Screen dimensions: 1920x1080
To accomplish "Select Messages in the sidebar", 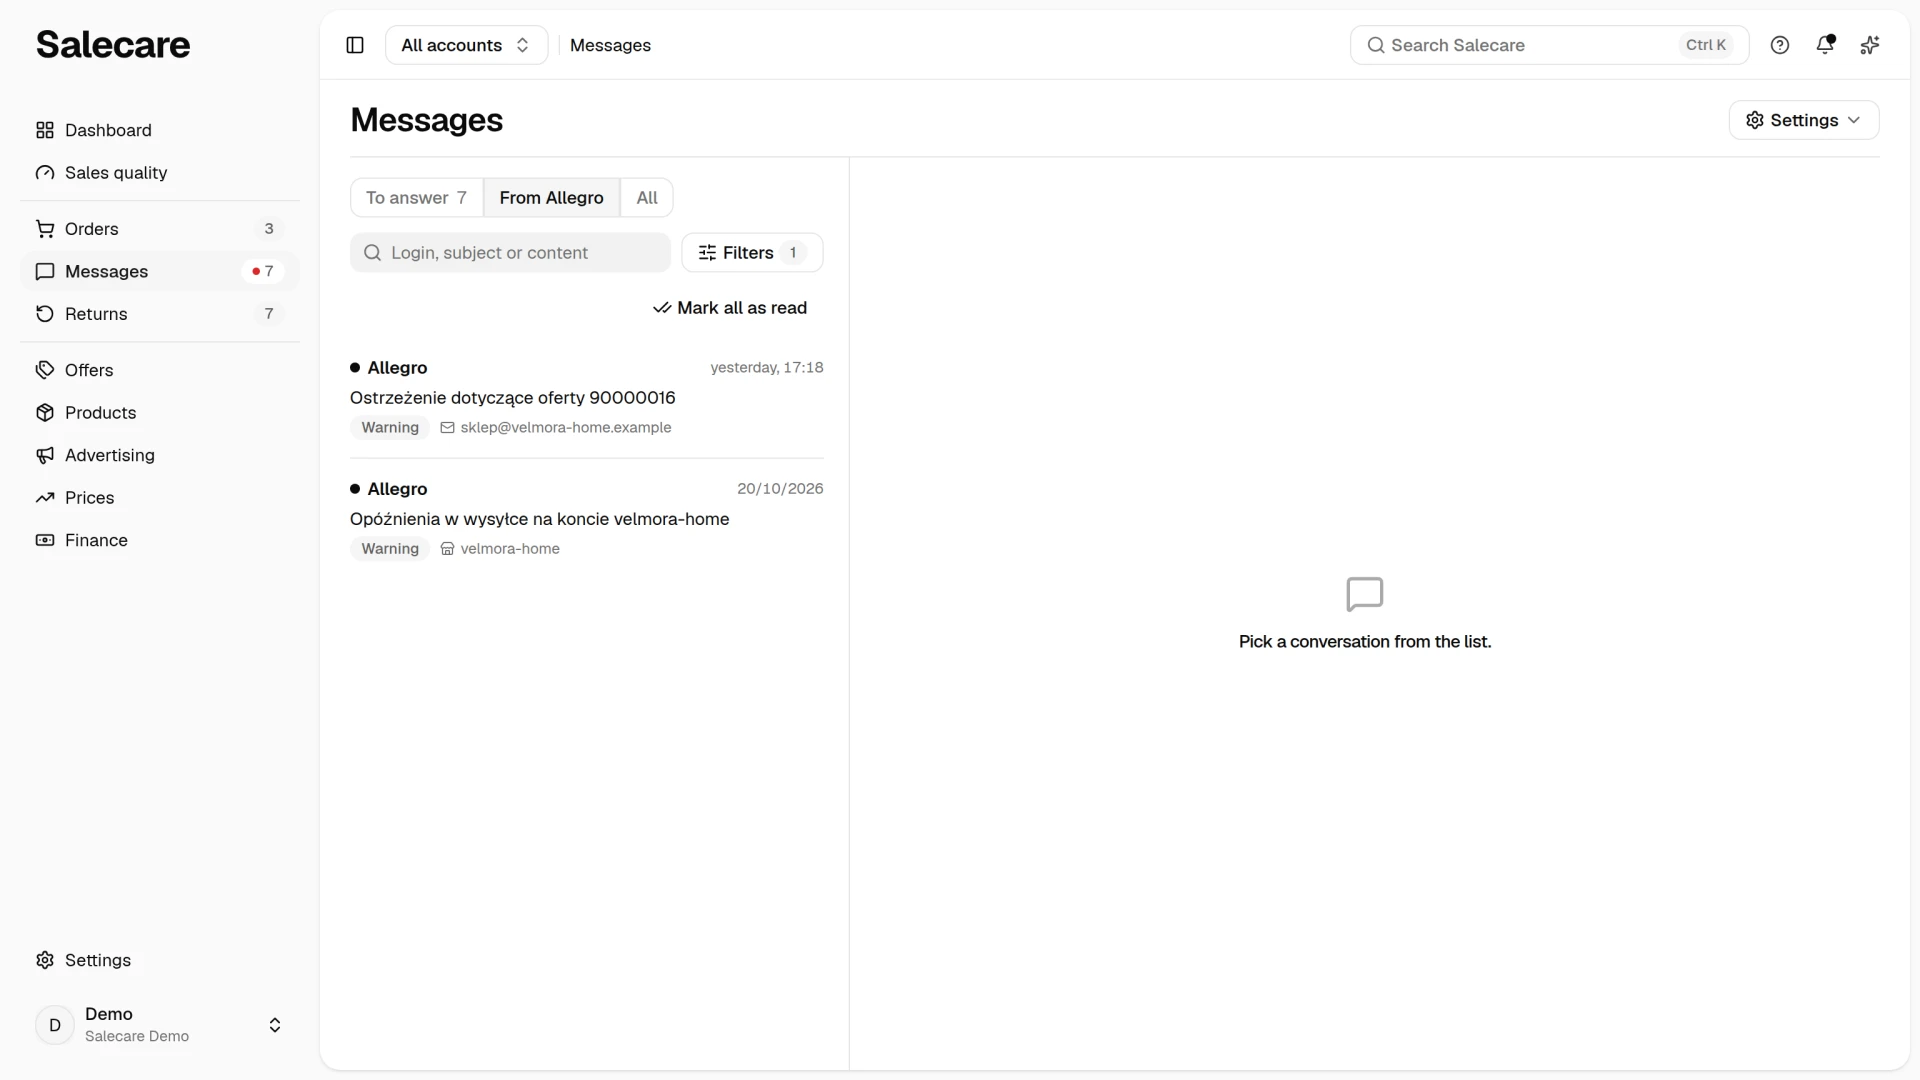I will point(160,271).
